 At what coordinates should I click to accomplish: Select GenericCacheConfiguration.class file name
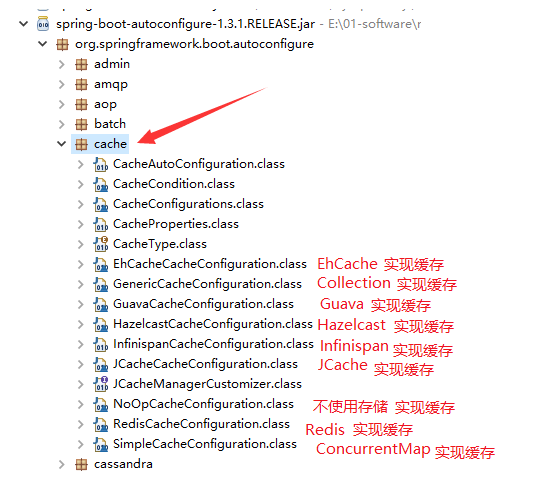tap(207, 284)
